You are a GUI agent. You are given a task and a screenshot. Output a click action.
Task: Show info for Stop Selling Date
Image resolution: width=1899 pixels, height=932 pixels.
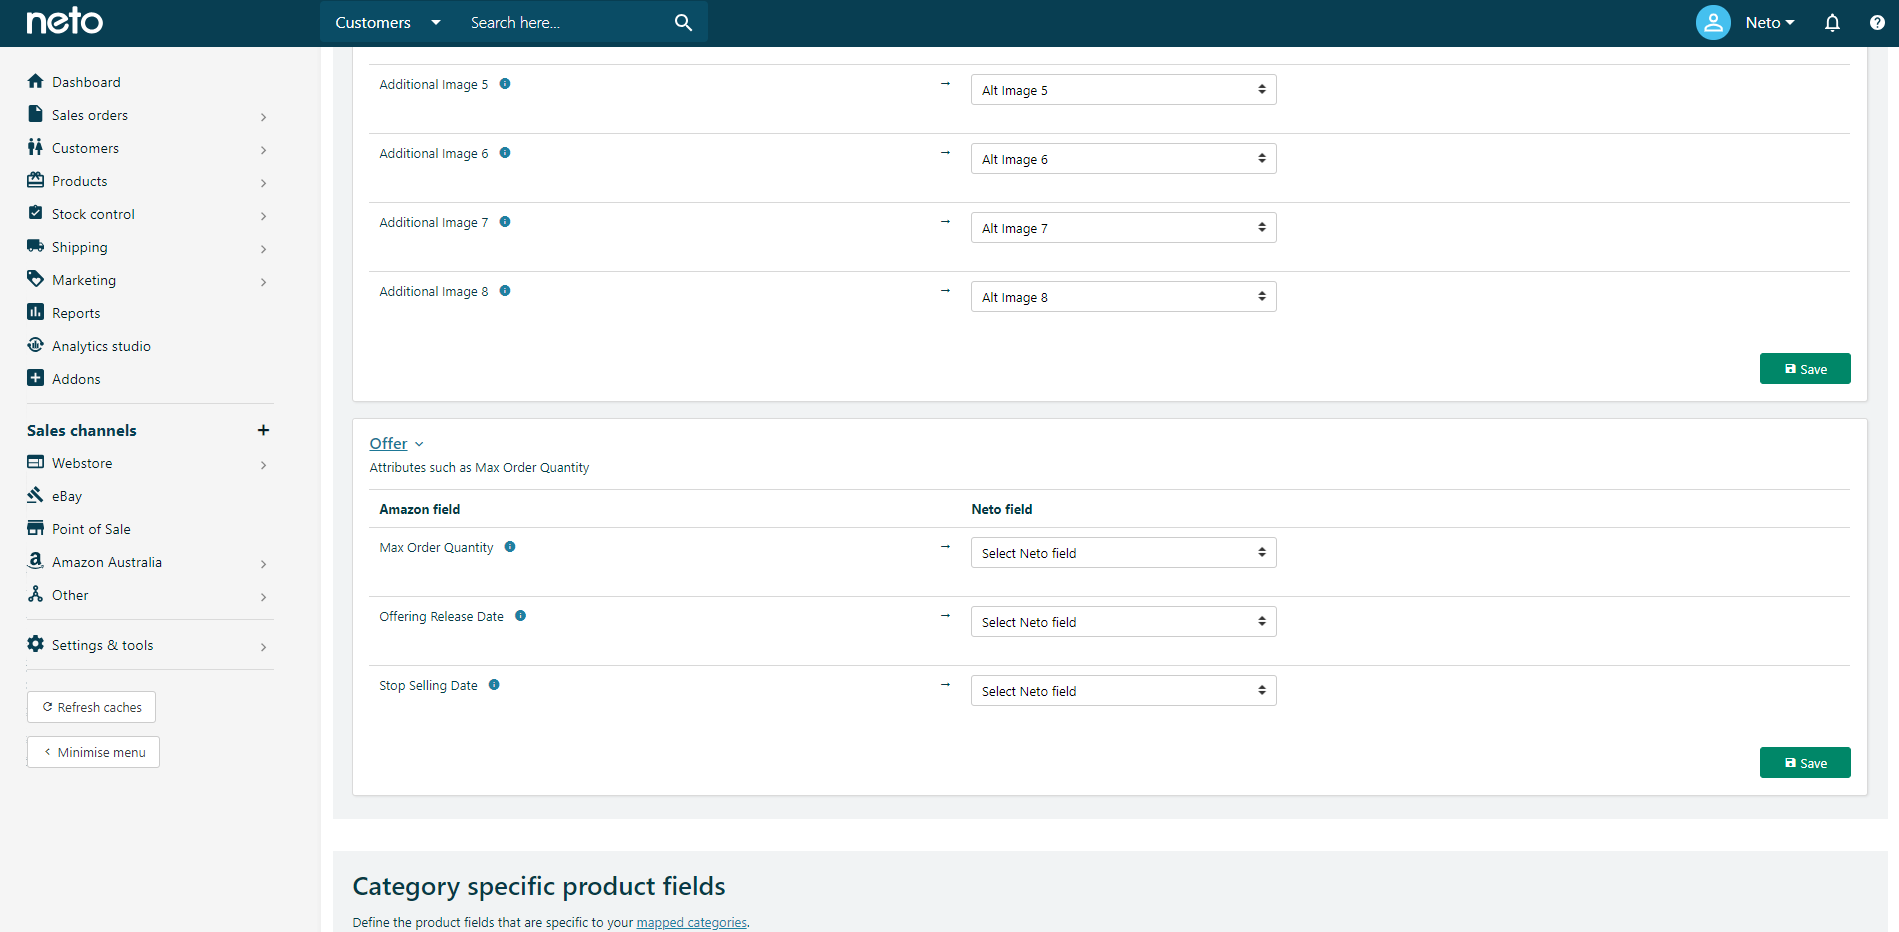click(494, 685)
